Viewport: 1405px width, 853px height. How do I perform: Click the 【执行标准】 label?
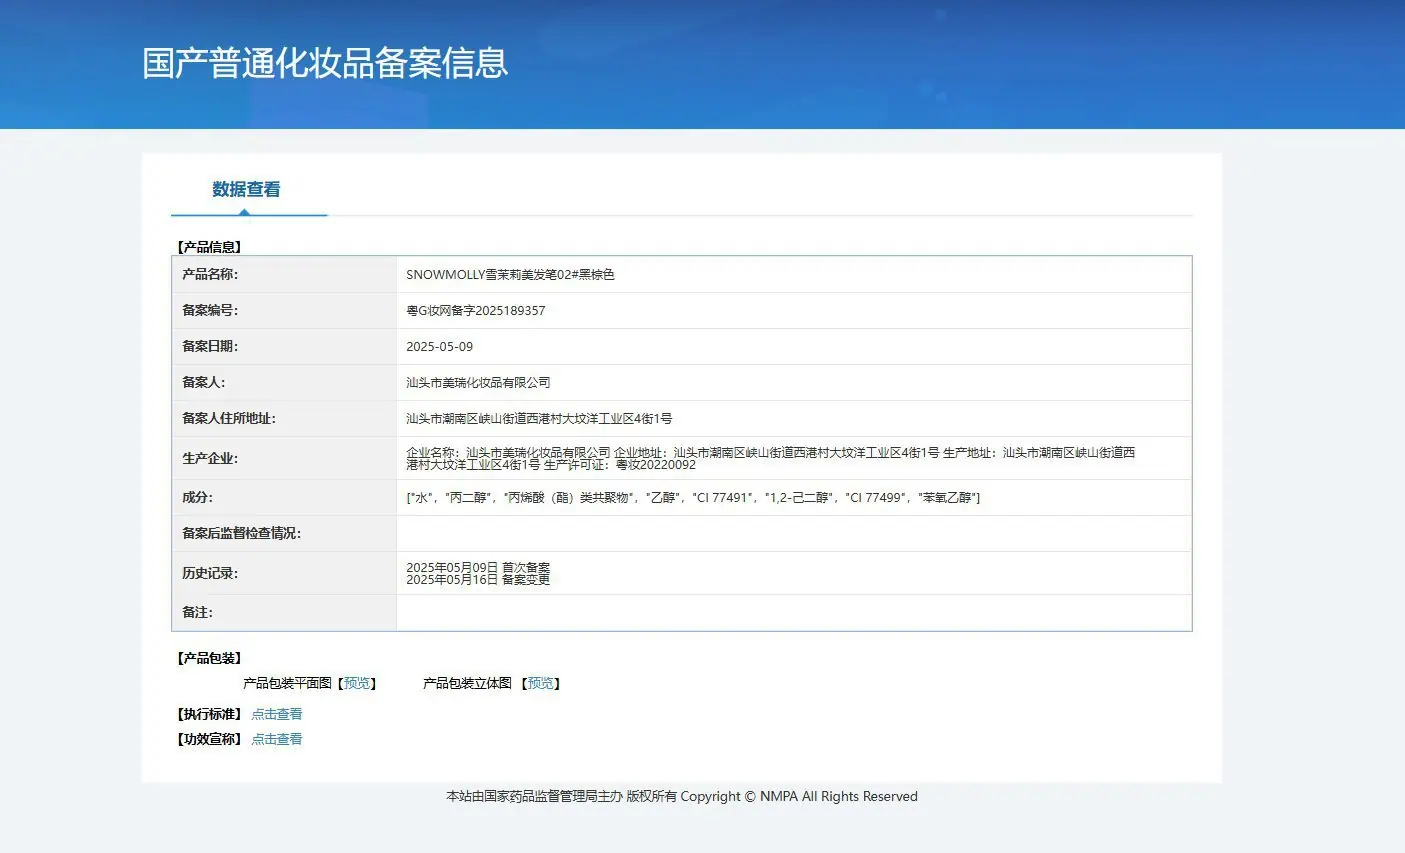(209, 714)
